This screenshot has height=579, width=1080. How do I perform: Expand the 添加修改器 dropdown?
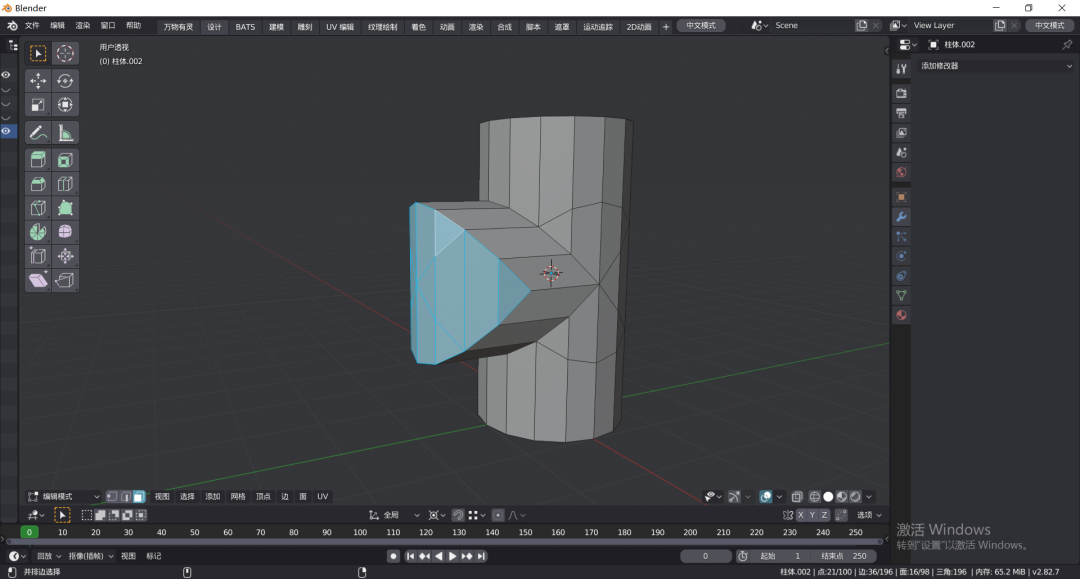(995, 66)
